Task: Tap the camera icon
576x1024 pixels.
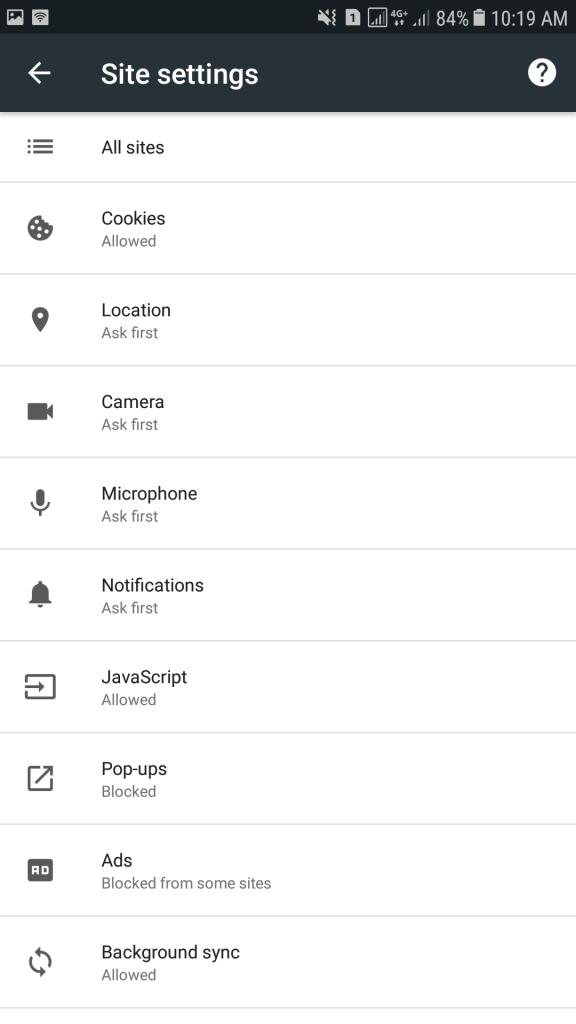Action: tap(40, 411)
